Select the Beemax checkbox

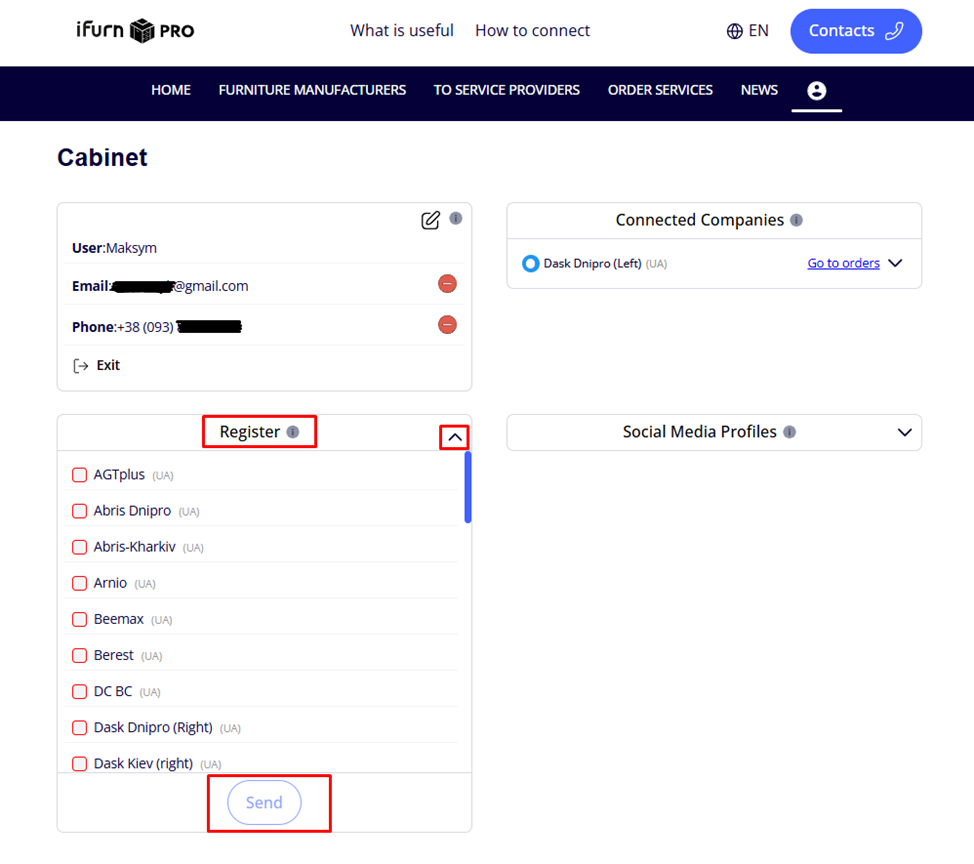click(x=80, y=619)
